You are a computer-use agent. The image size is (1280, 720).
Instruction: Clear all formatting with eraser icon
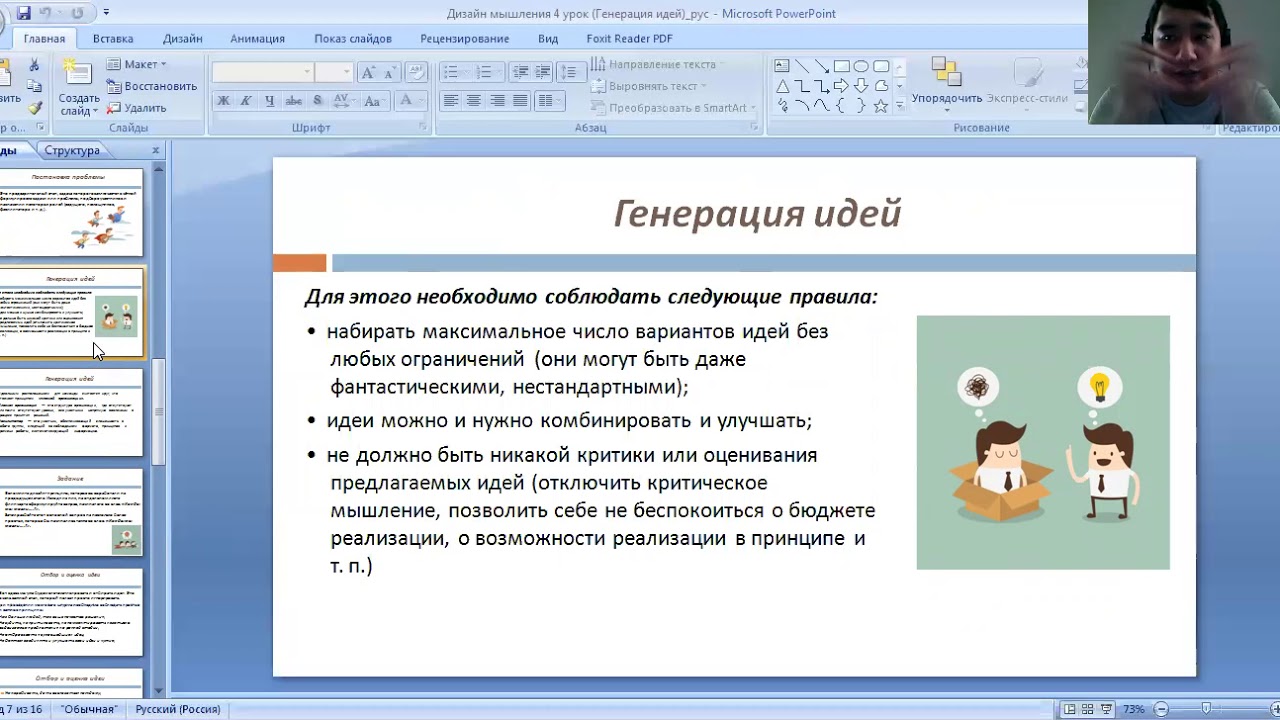coord(416,72)
